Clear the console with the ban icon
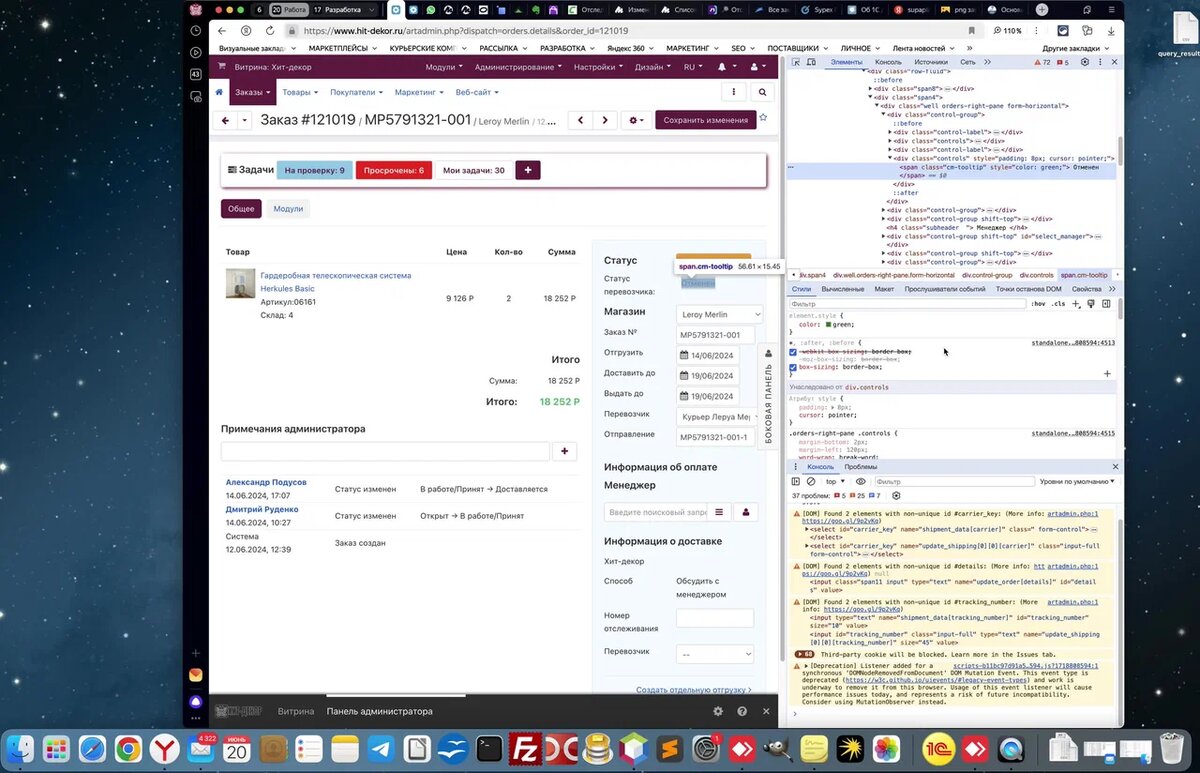1200x773 pixels. pyautogui.click(x=811, y=481)
